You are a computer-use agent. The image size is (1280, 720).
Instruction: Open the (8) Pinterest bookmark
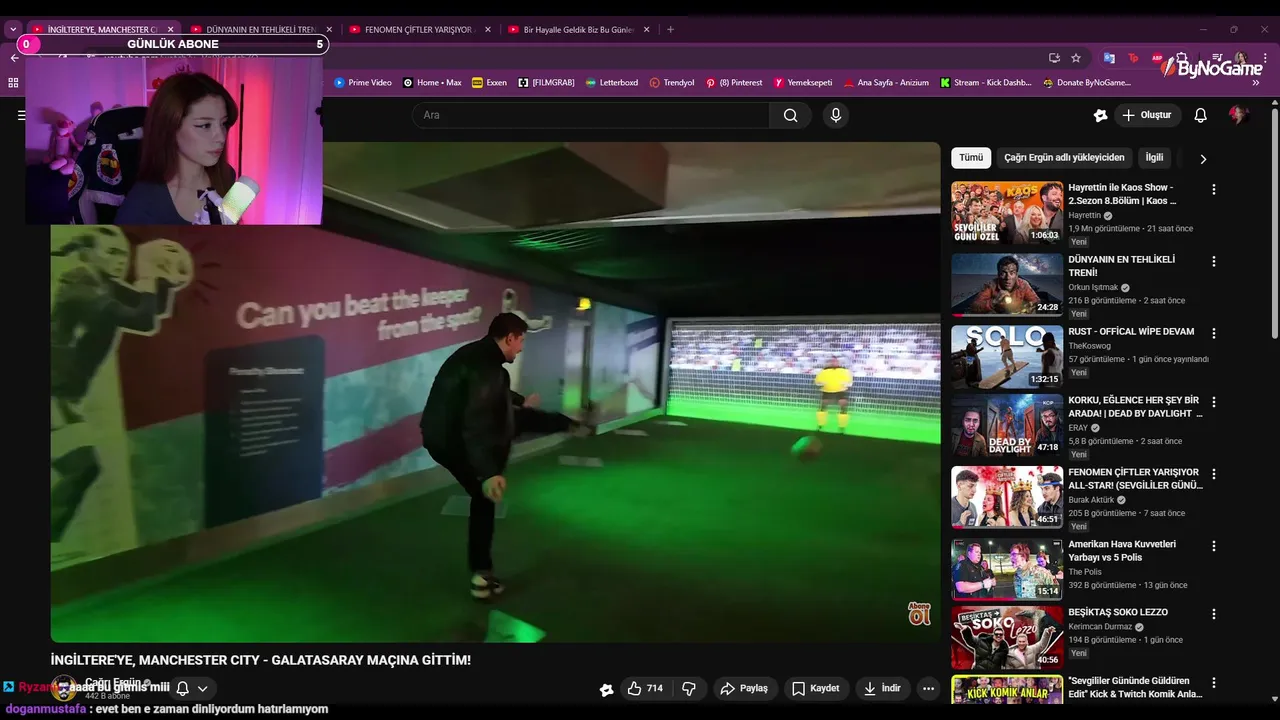[x=734, y=83]
